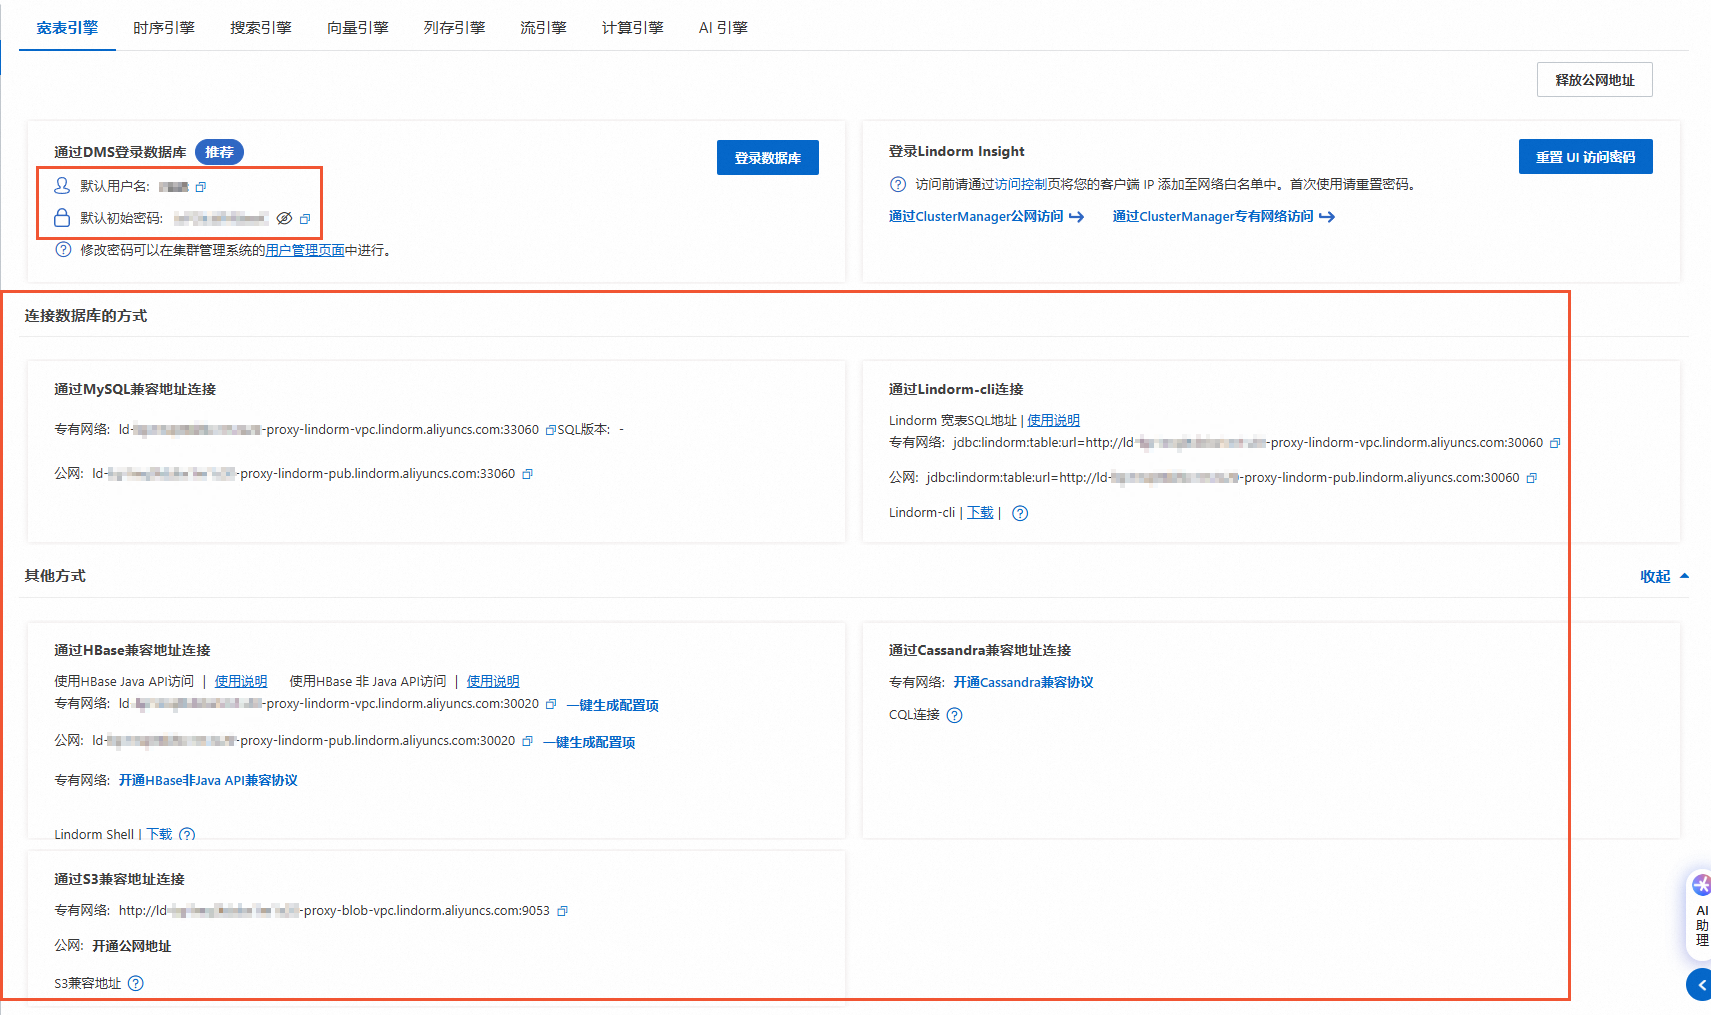Image resolution: width=1711 pixels, height=1015 pixels.
Task: Click the 其他方式 section title
Action: coord(55,576)
